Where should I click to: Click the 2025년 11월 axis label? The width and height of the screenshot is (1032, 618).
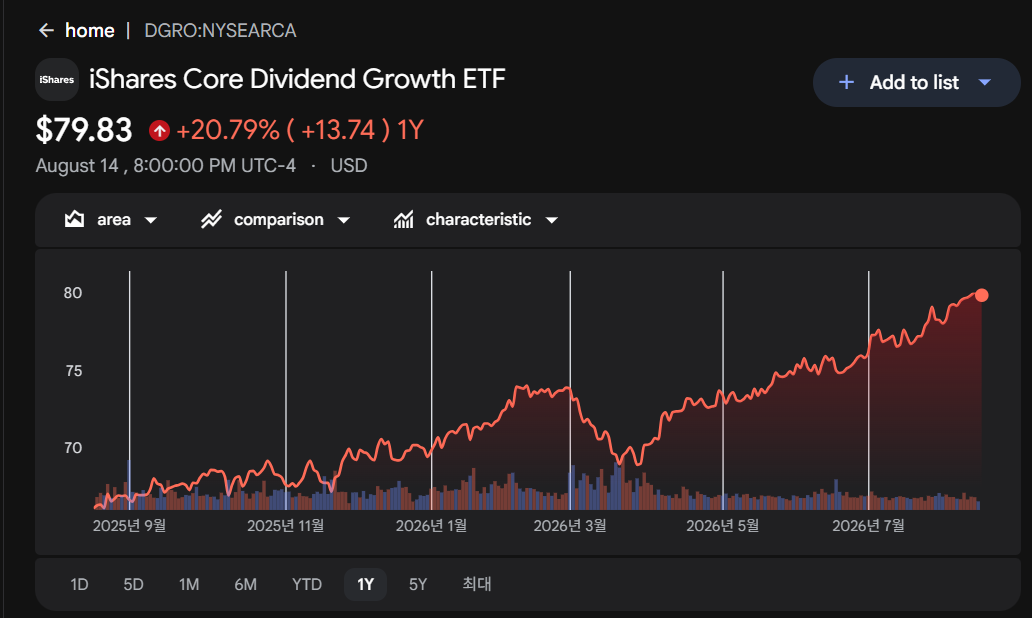pyautogui.click(x=286, y=526)
